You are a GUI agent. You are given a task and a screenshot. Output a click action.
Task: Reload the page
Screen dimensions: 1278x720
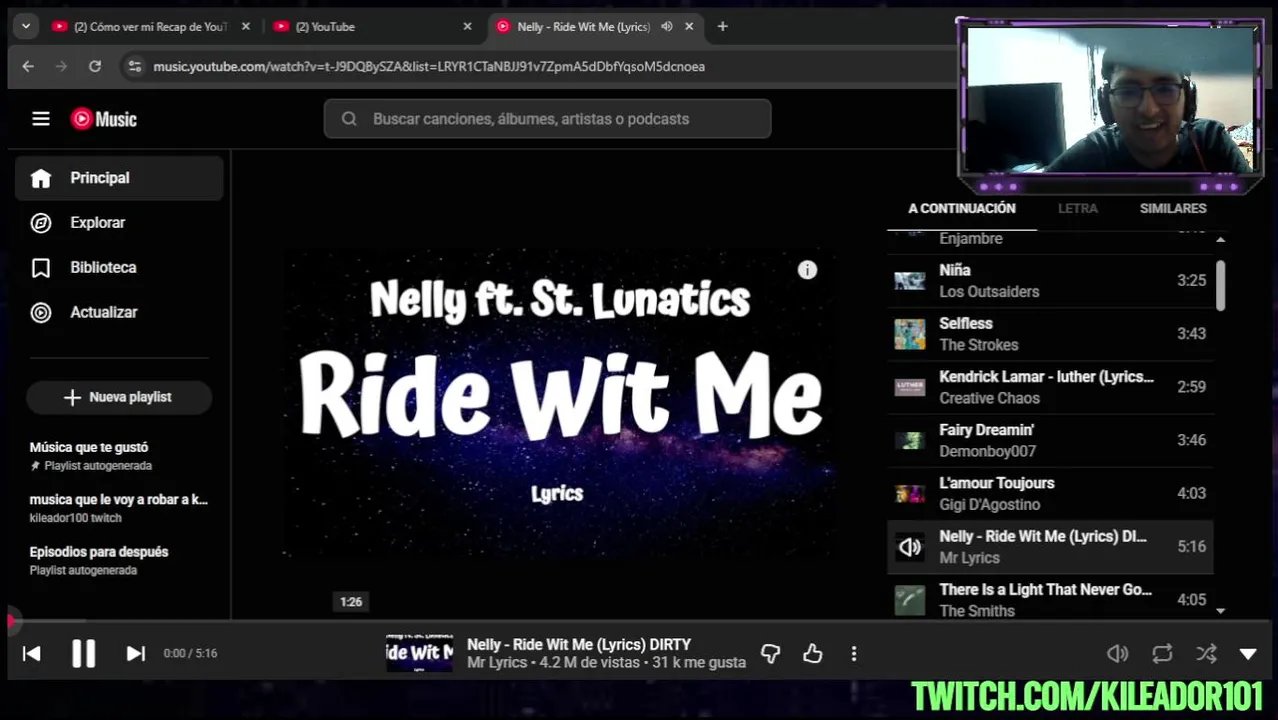95,66
